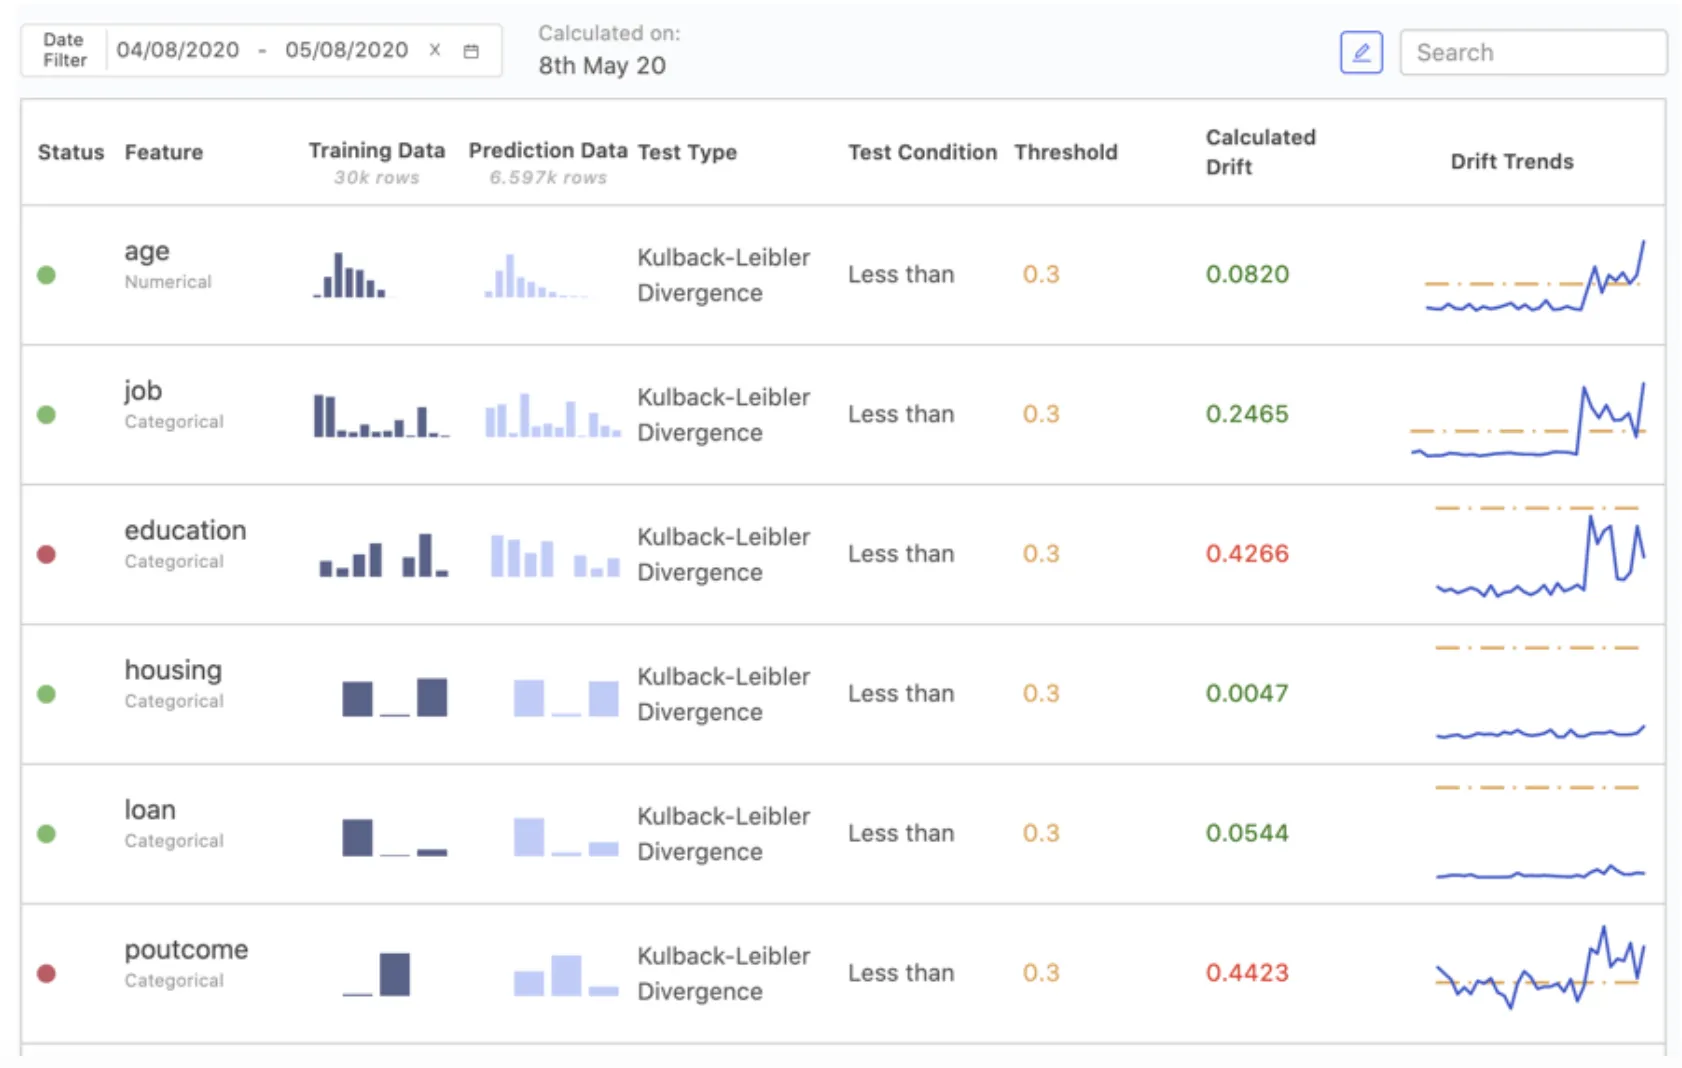Click the green status dot for age
This screenshot has width=1682, height=1068.
(46, 275)
